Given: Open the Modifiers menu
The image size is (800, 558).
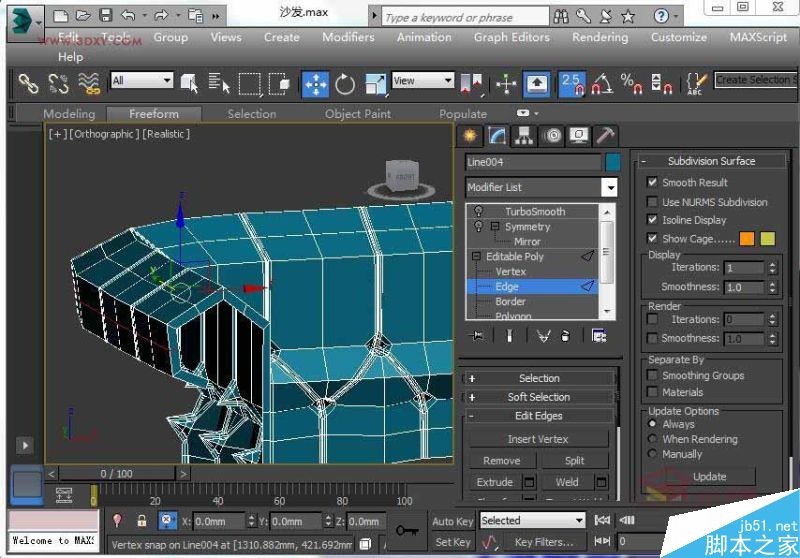Looking at the screenshot, I should coord(348,37).
